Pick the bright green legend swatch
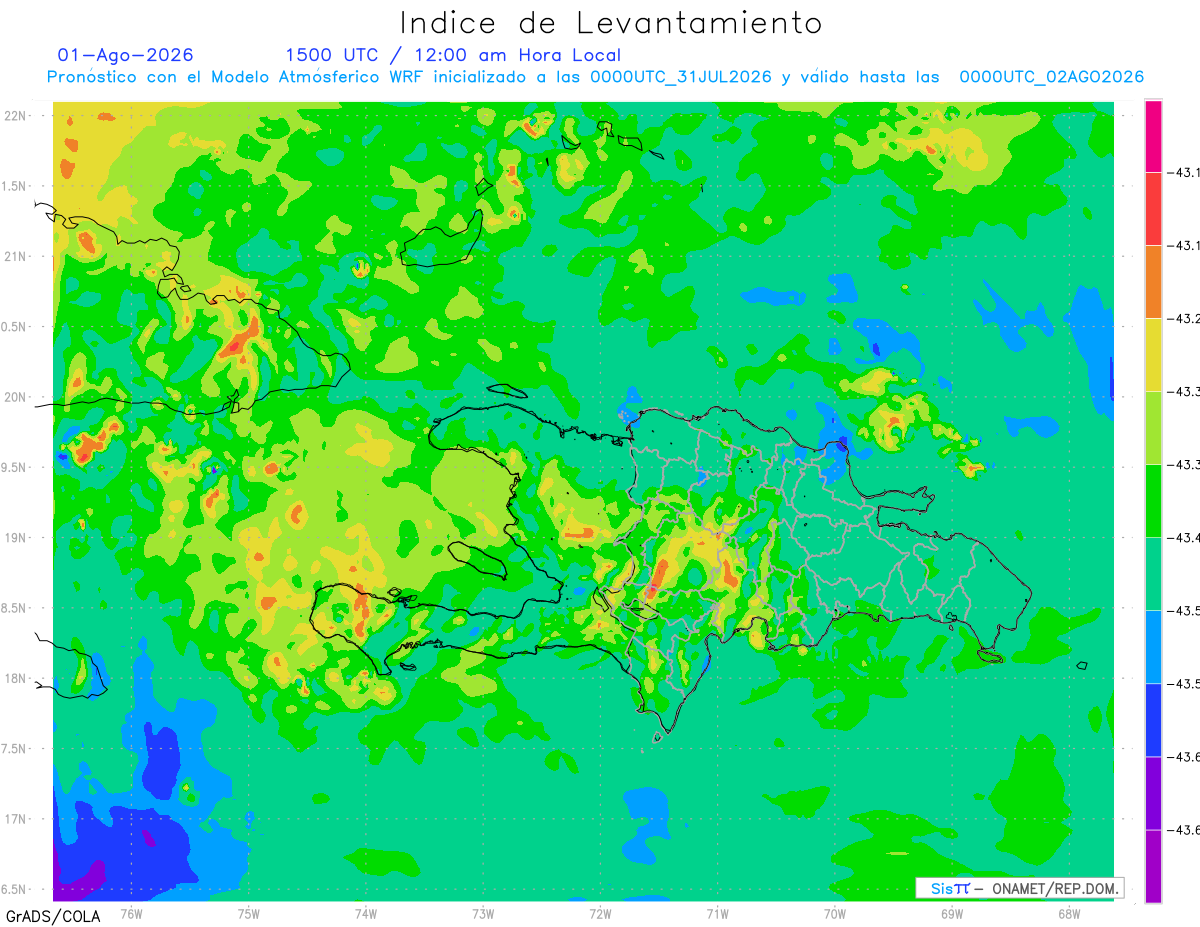The image size is (1200, 927). pyautogui.click(x=1153, y=501)
